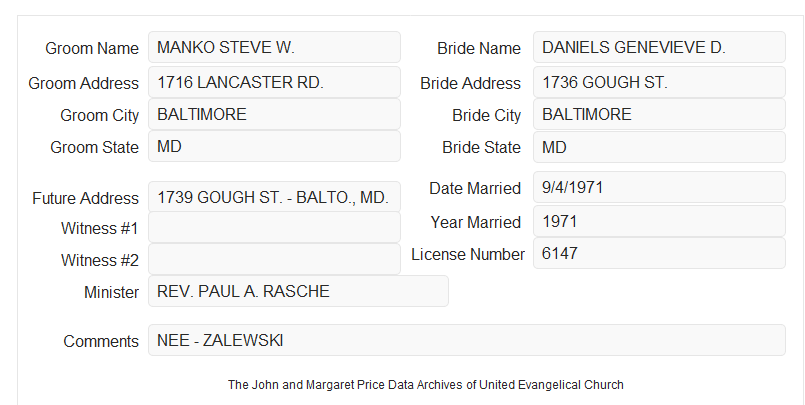Viewport: 805px width, 405px height.
Task: Click the Price Data Archives footer text
Action: (426, 384)
